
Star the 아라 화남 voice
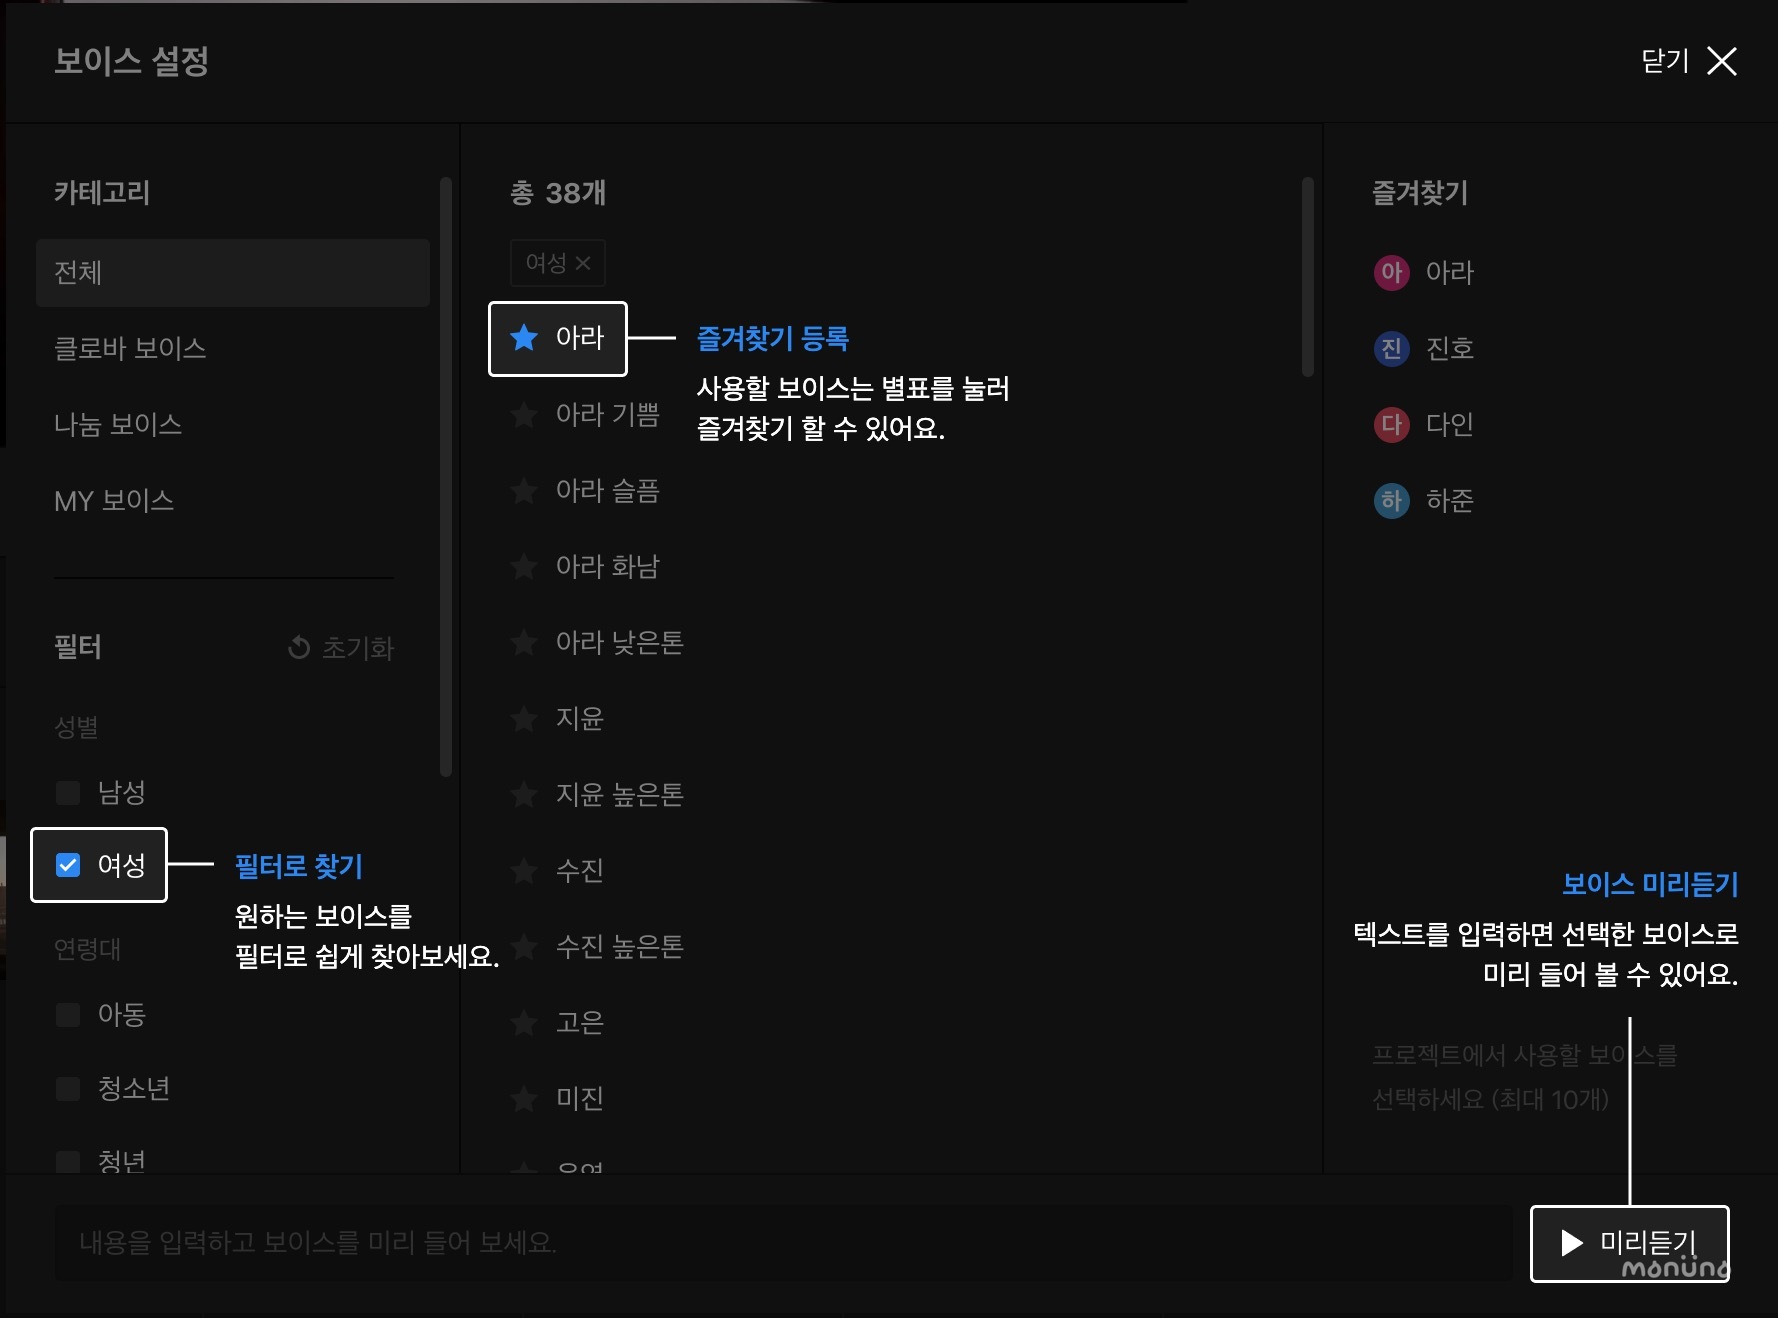pos(524,566)
